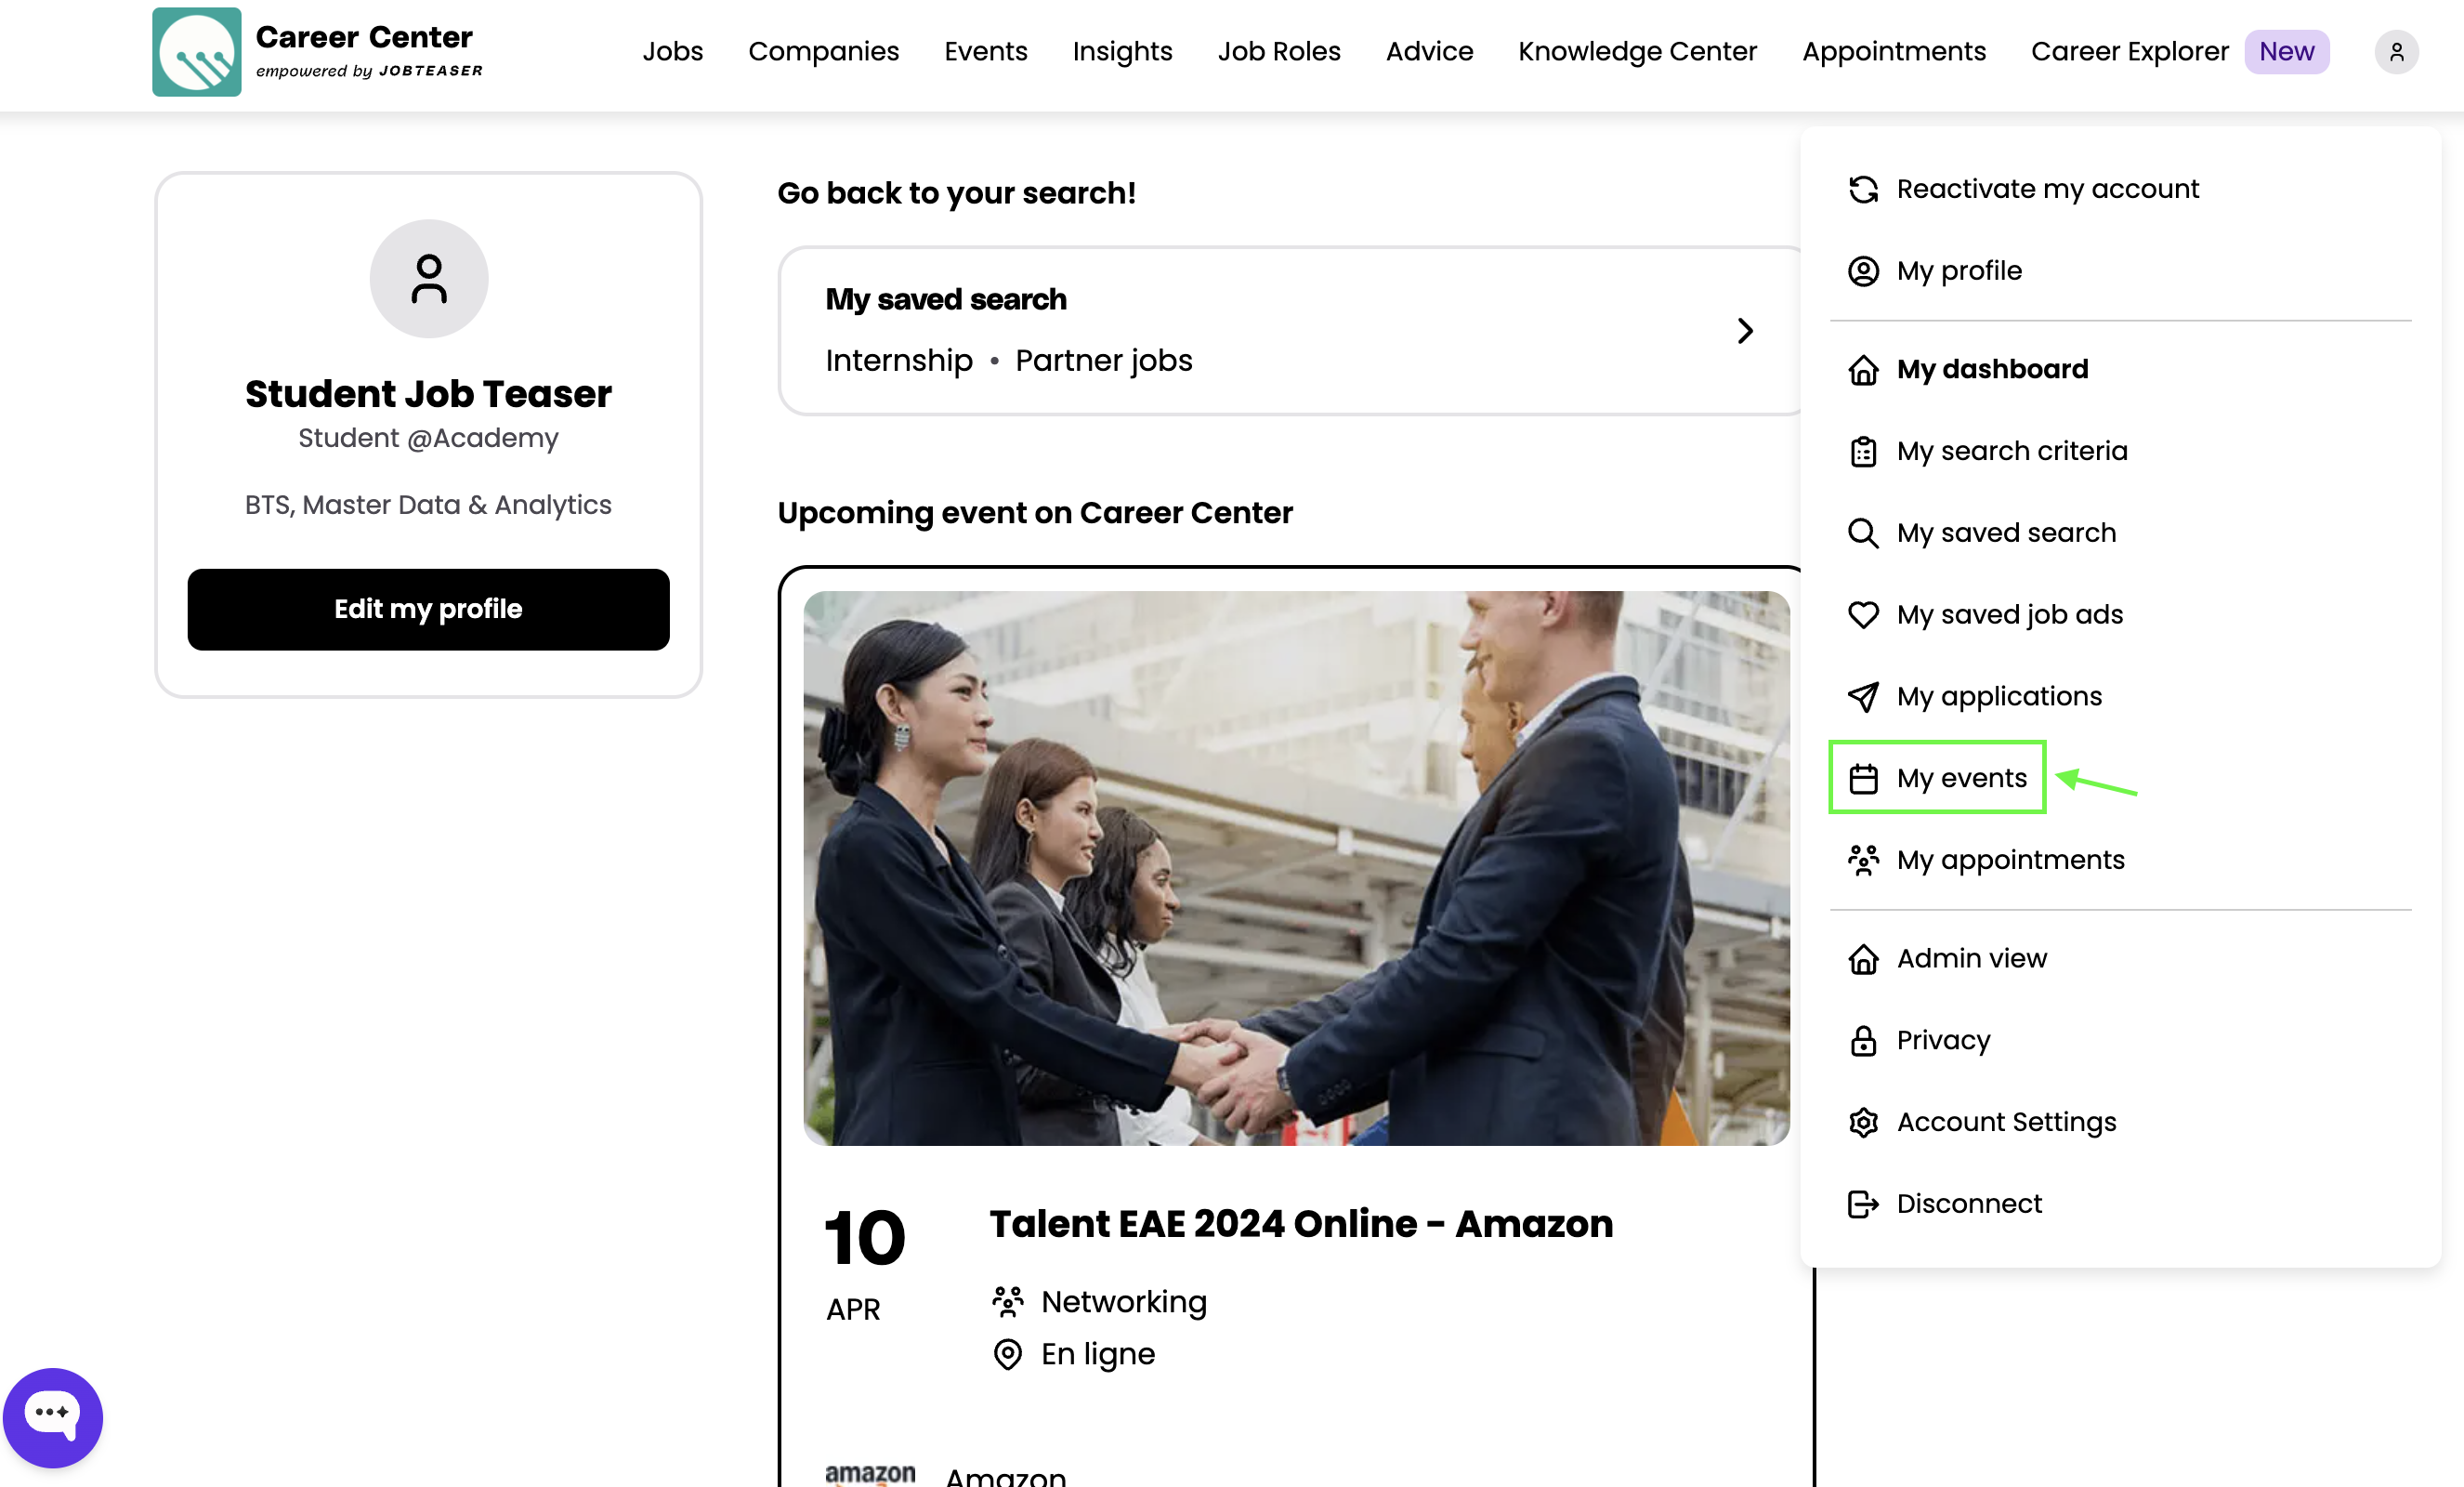Click the Go back to your search! heading
Image resolution: width=2464 pixels, height=1487 pixels.
coord(956,193)
